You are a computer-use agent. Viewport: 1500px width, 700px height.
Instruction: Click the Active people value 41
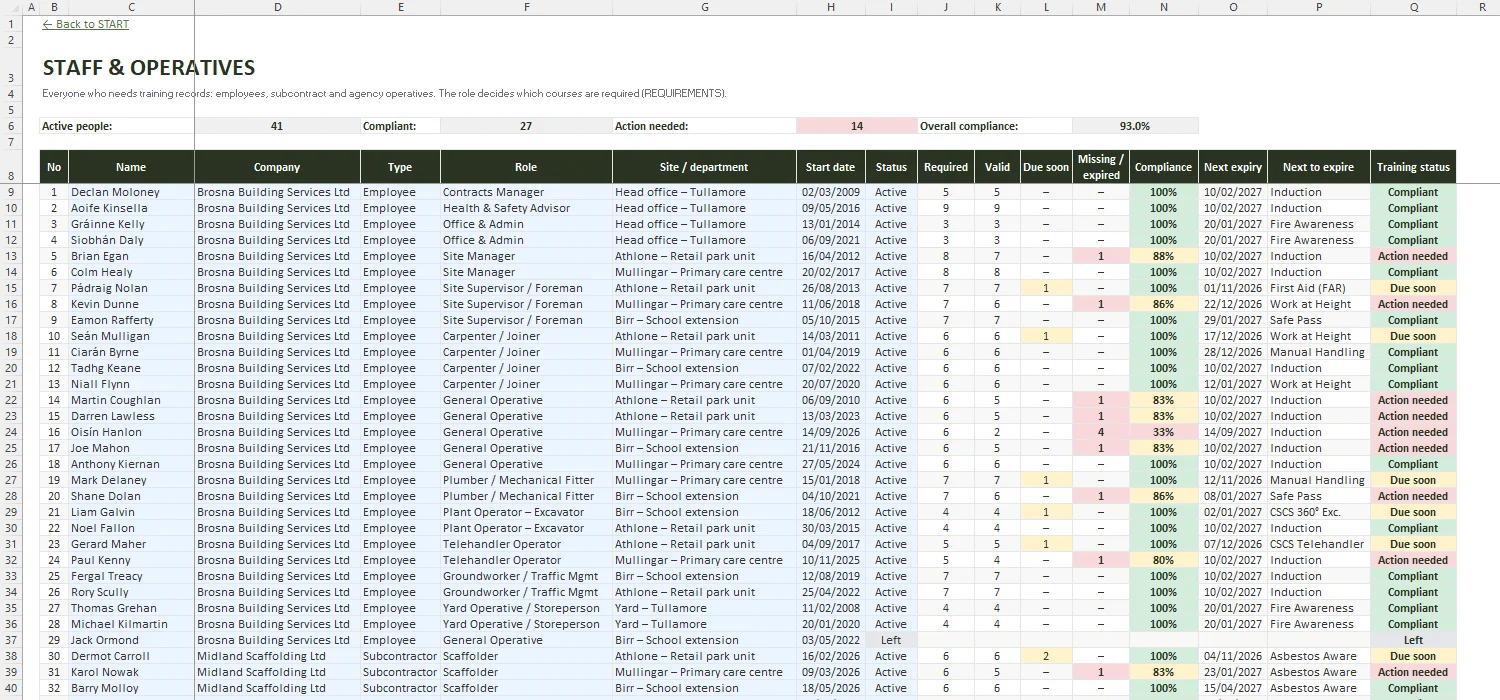tap(277, 126)
